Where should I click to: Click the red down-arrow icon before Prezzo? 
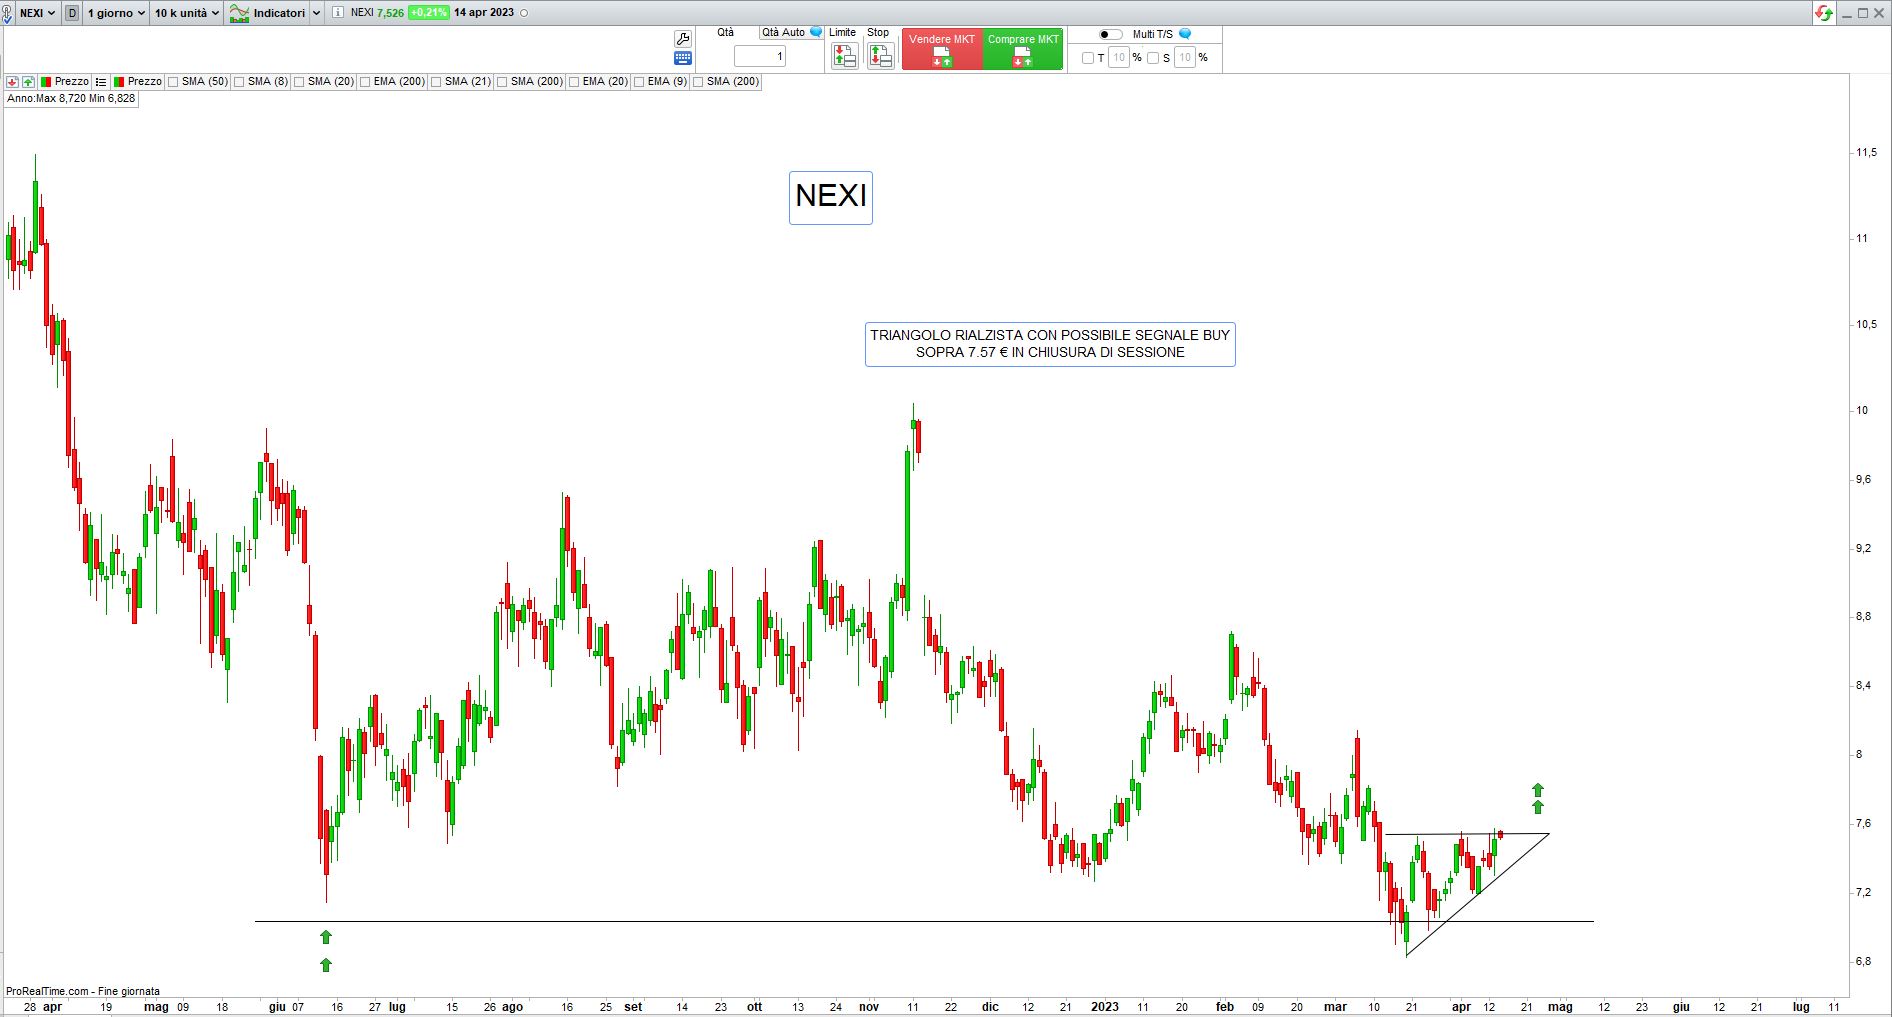12,82
